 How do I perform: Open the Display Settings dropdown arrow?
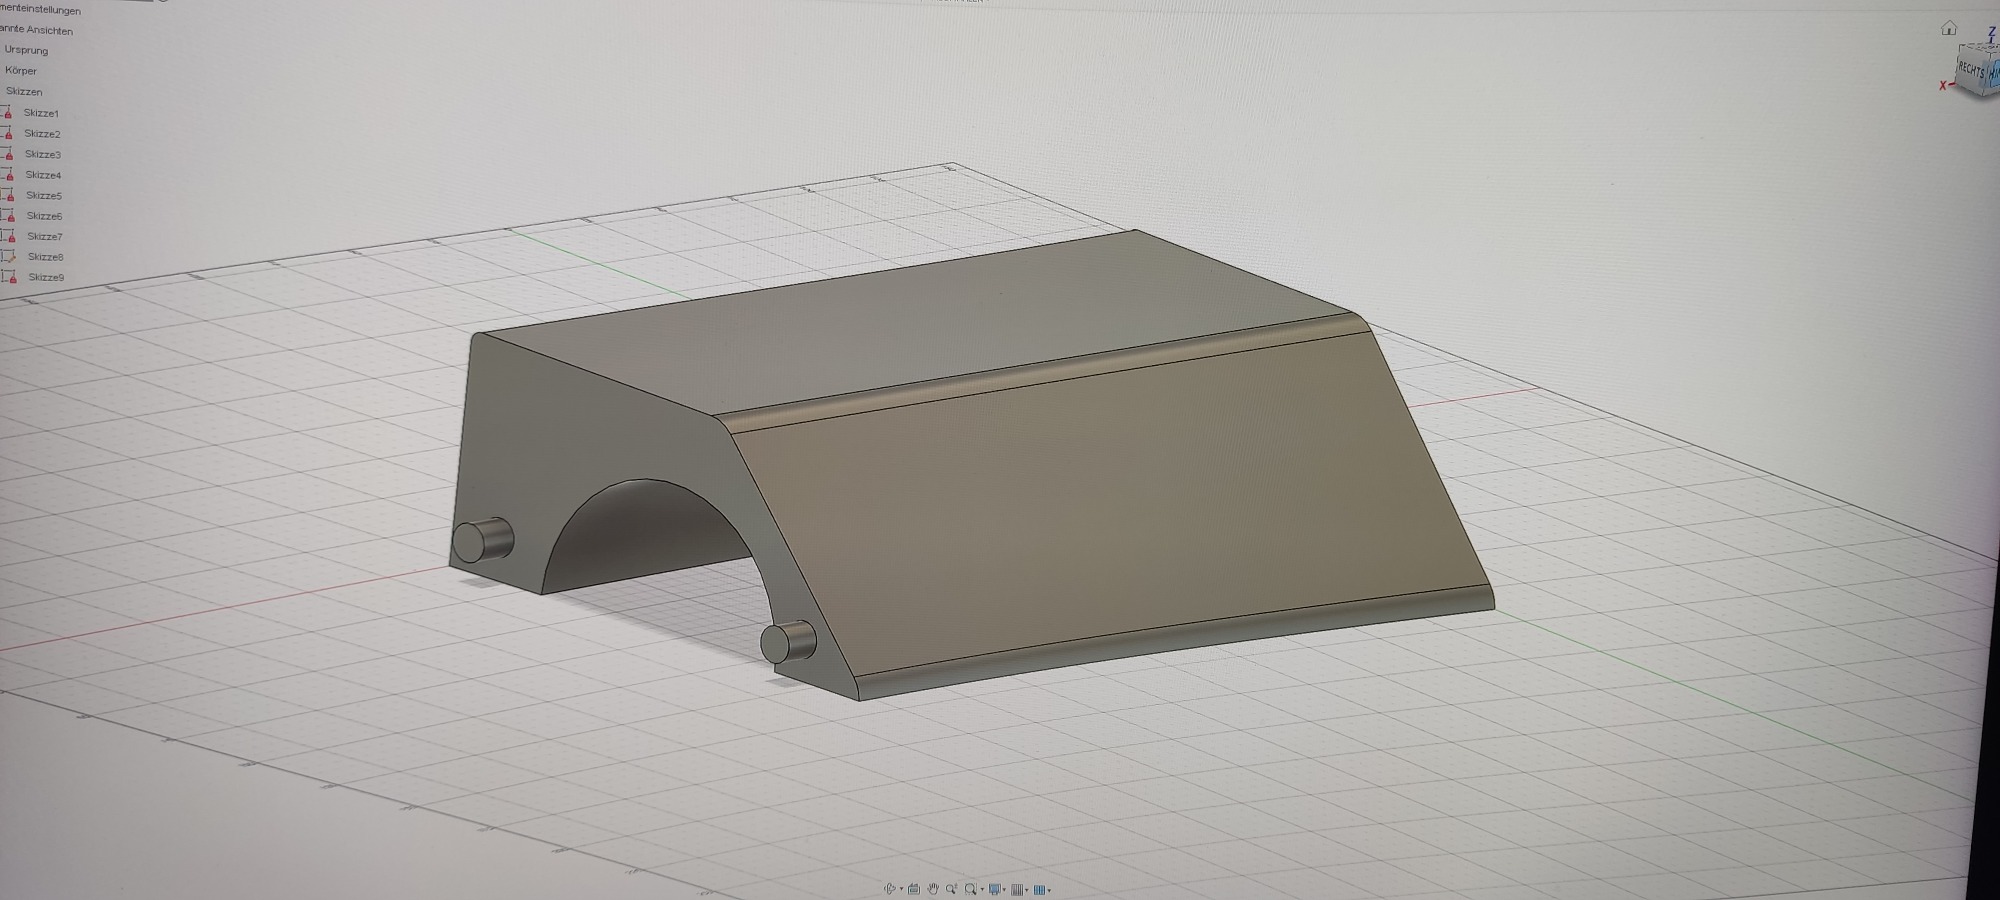pos(1004,890)
